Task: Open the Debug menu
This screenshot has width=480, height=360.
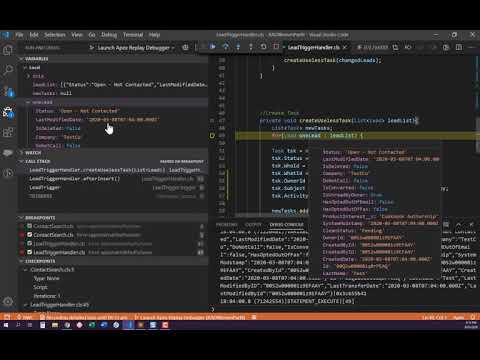Action: [x=109, y=35]
